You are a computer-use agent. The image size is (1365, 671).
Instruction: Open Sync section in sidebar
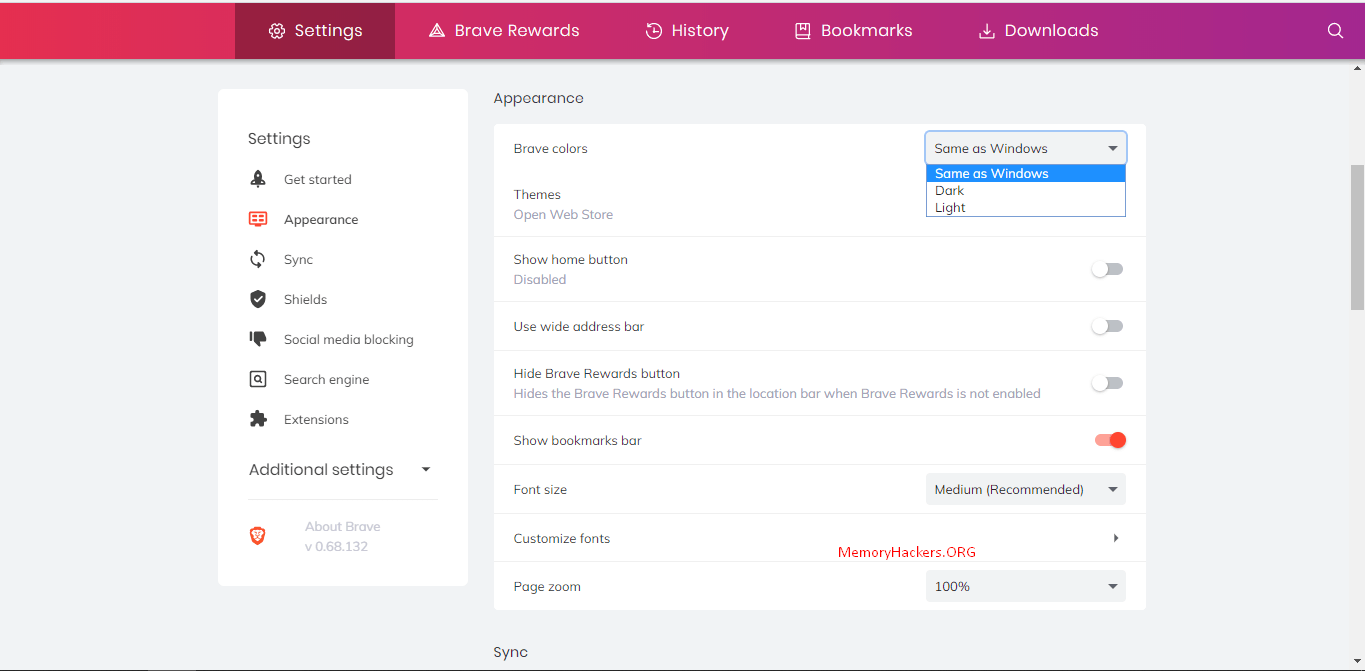(298, 260)
